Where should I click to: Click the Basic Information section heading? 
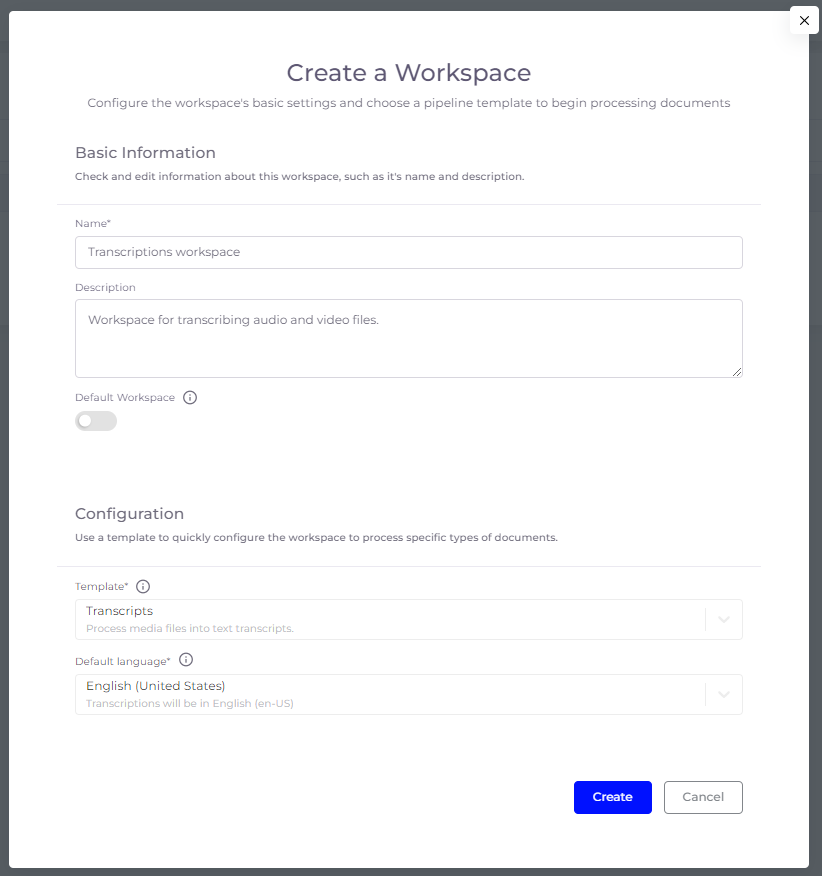tap(145, 152)
